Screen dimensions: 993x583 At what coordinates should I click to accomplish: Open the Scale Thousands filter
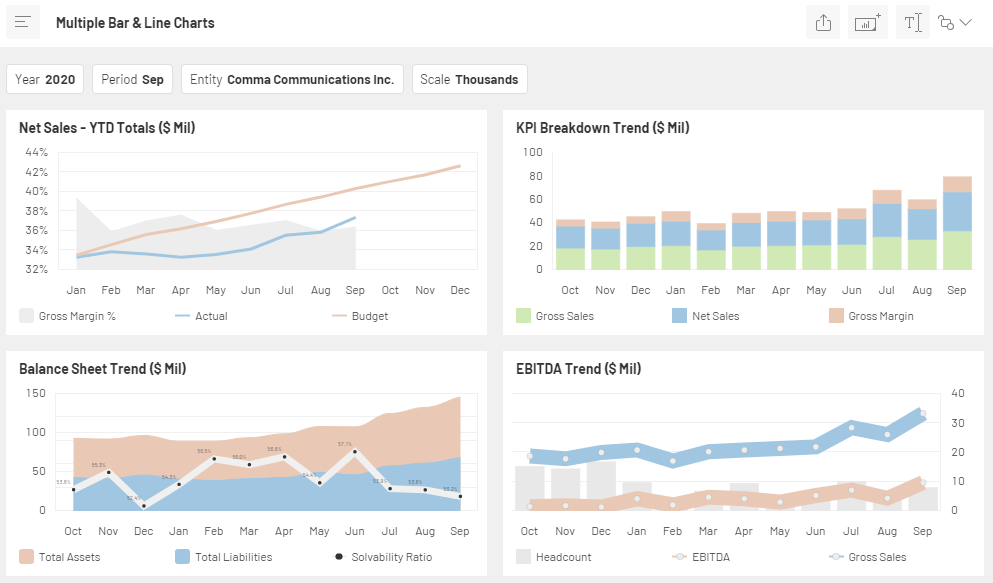(x=469, y=79)
